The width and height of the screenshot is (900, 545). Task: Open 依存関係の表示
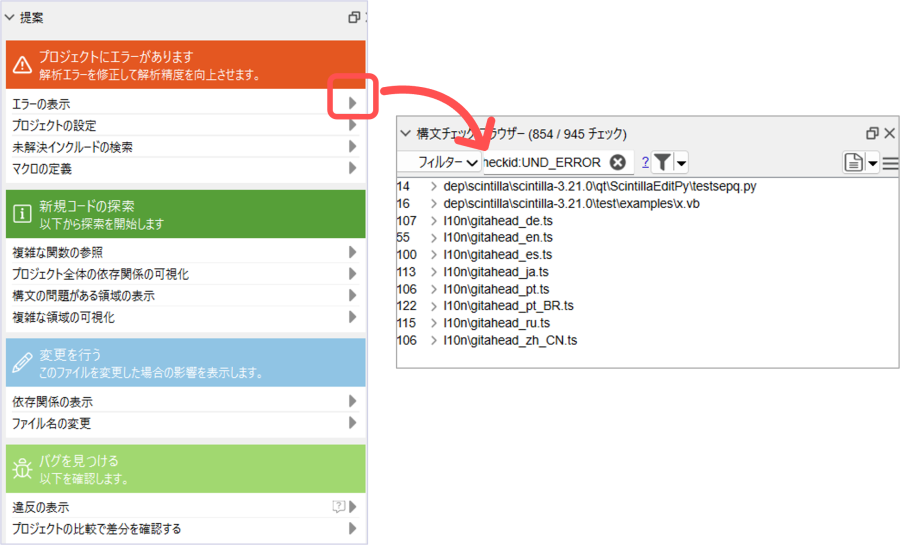pyautogui.click(x=52, y=402)
